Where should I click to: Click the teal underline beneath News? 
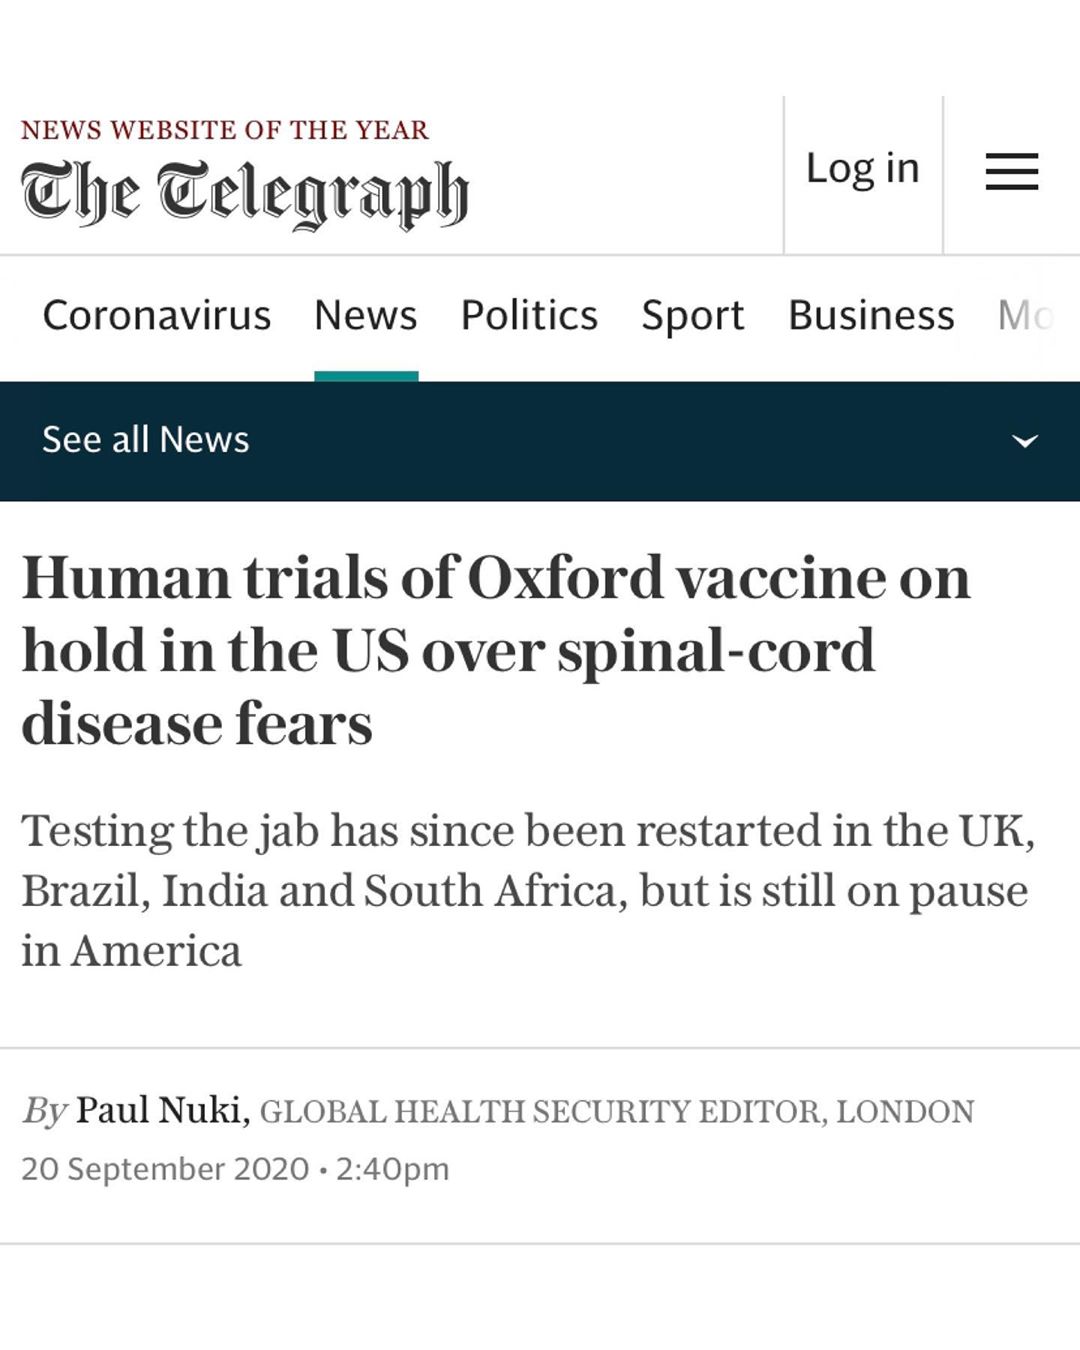pos(365,376)
